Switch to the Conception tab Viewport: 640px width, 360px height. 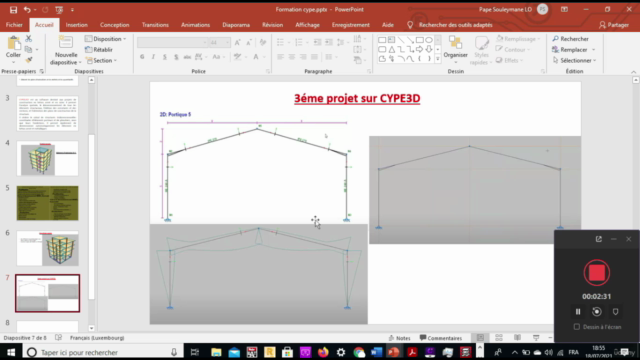(114, 25)
